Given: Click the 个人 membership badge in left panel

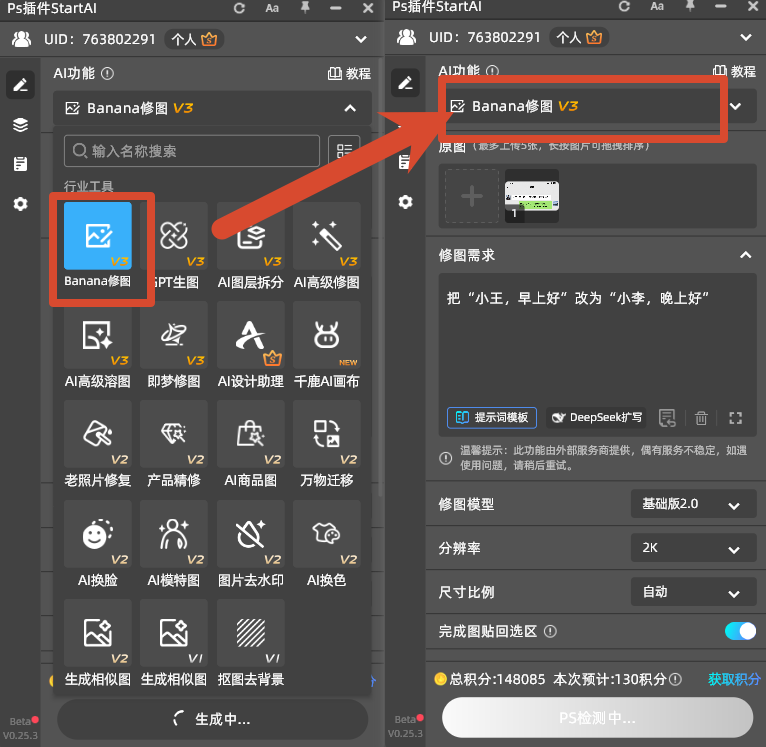Looking at the screenshot, I should point(194,40).
